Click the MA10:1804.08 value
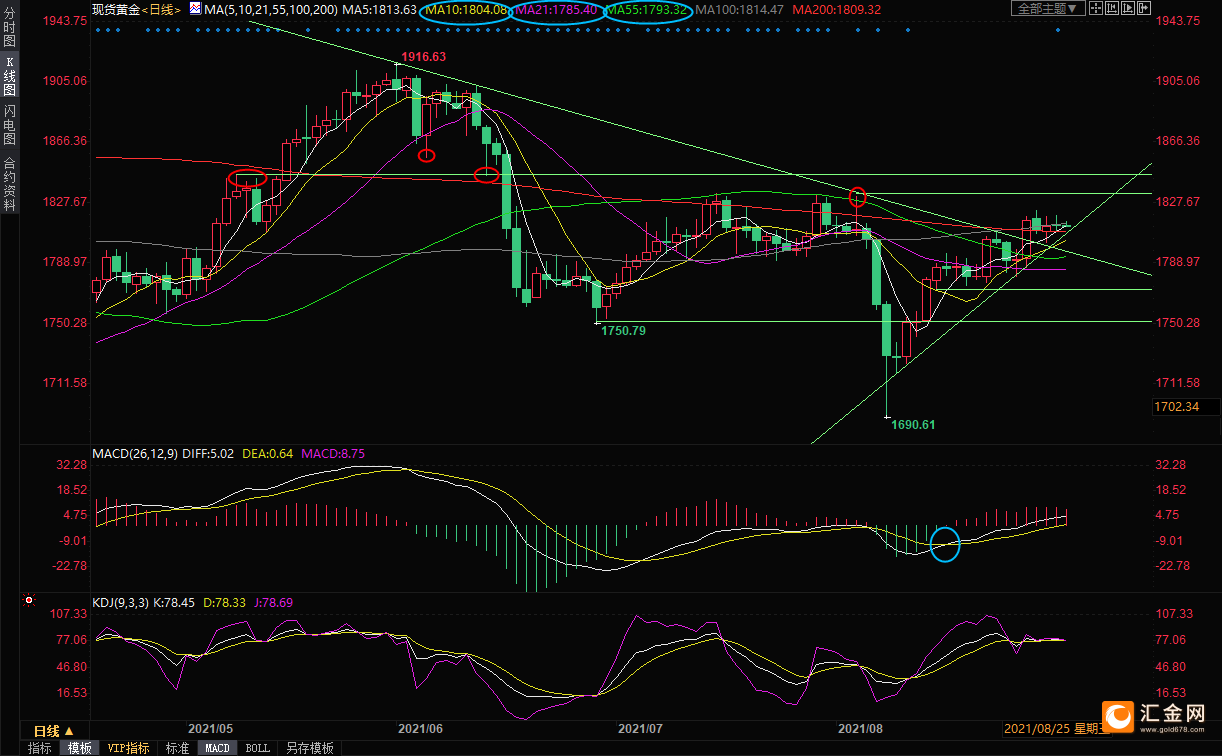The width and height of the screenshot is (1222, 756). (x=467, y=10)
